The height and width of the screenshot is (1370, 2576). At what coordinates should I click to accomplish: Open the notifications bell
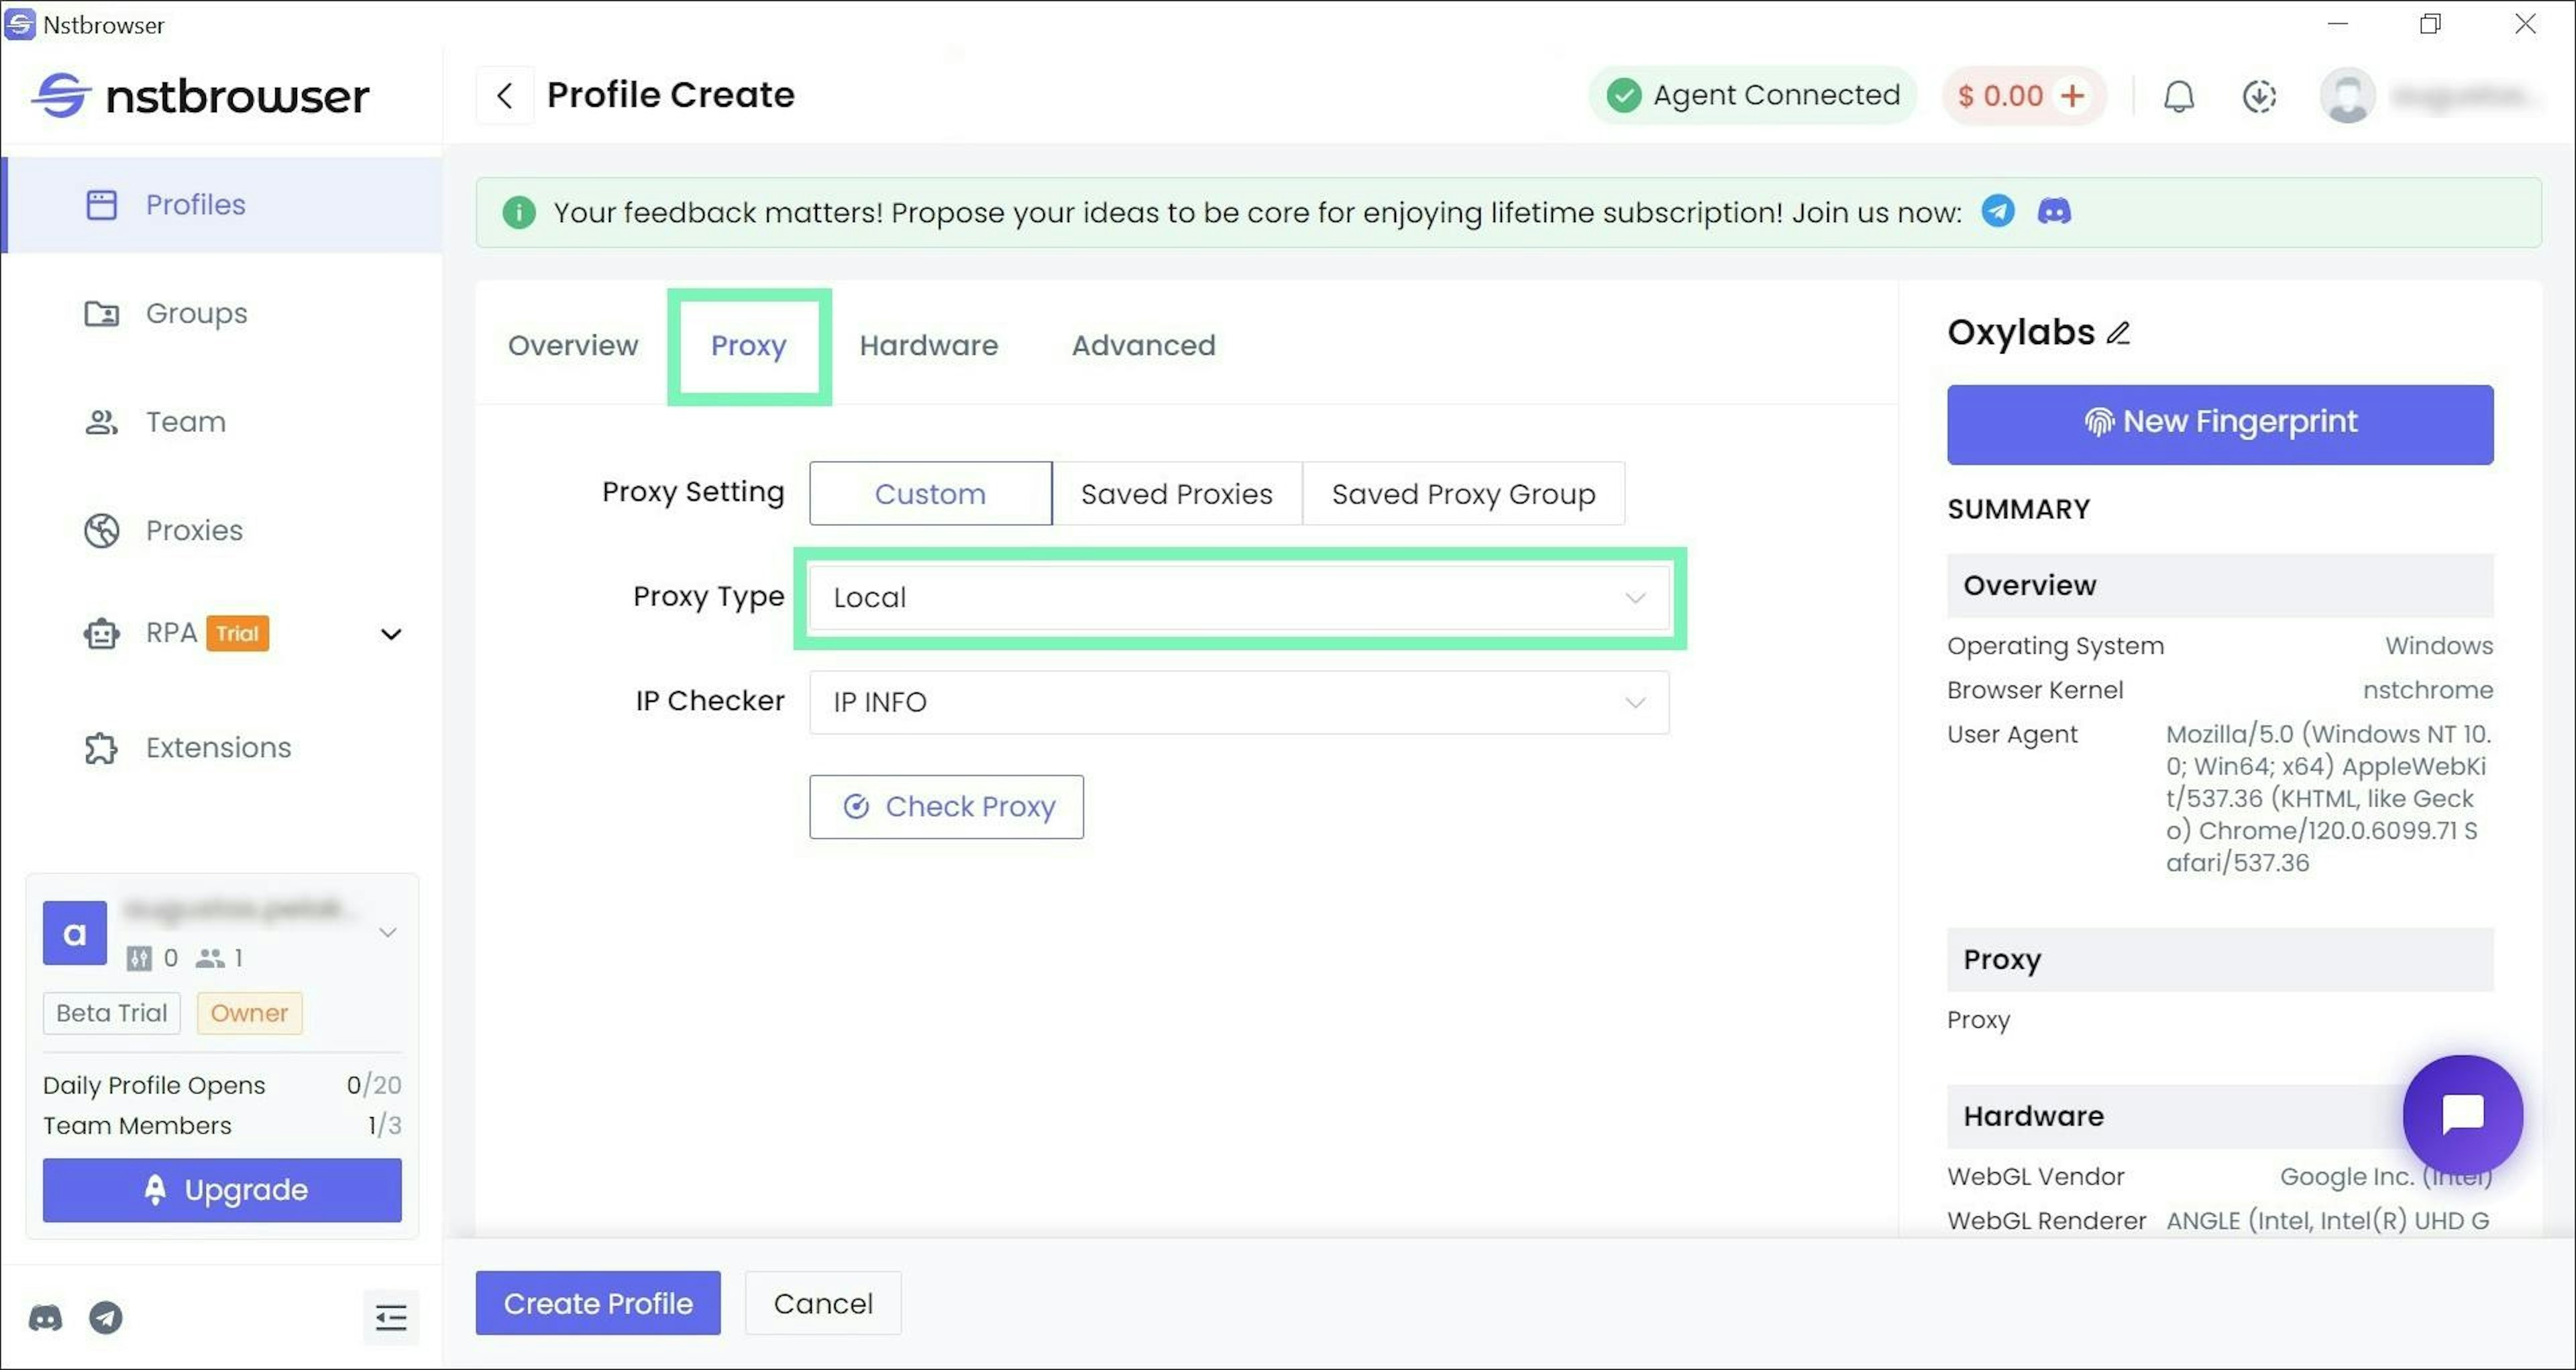click(2179, 96)
